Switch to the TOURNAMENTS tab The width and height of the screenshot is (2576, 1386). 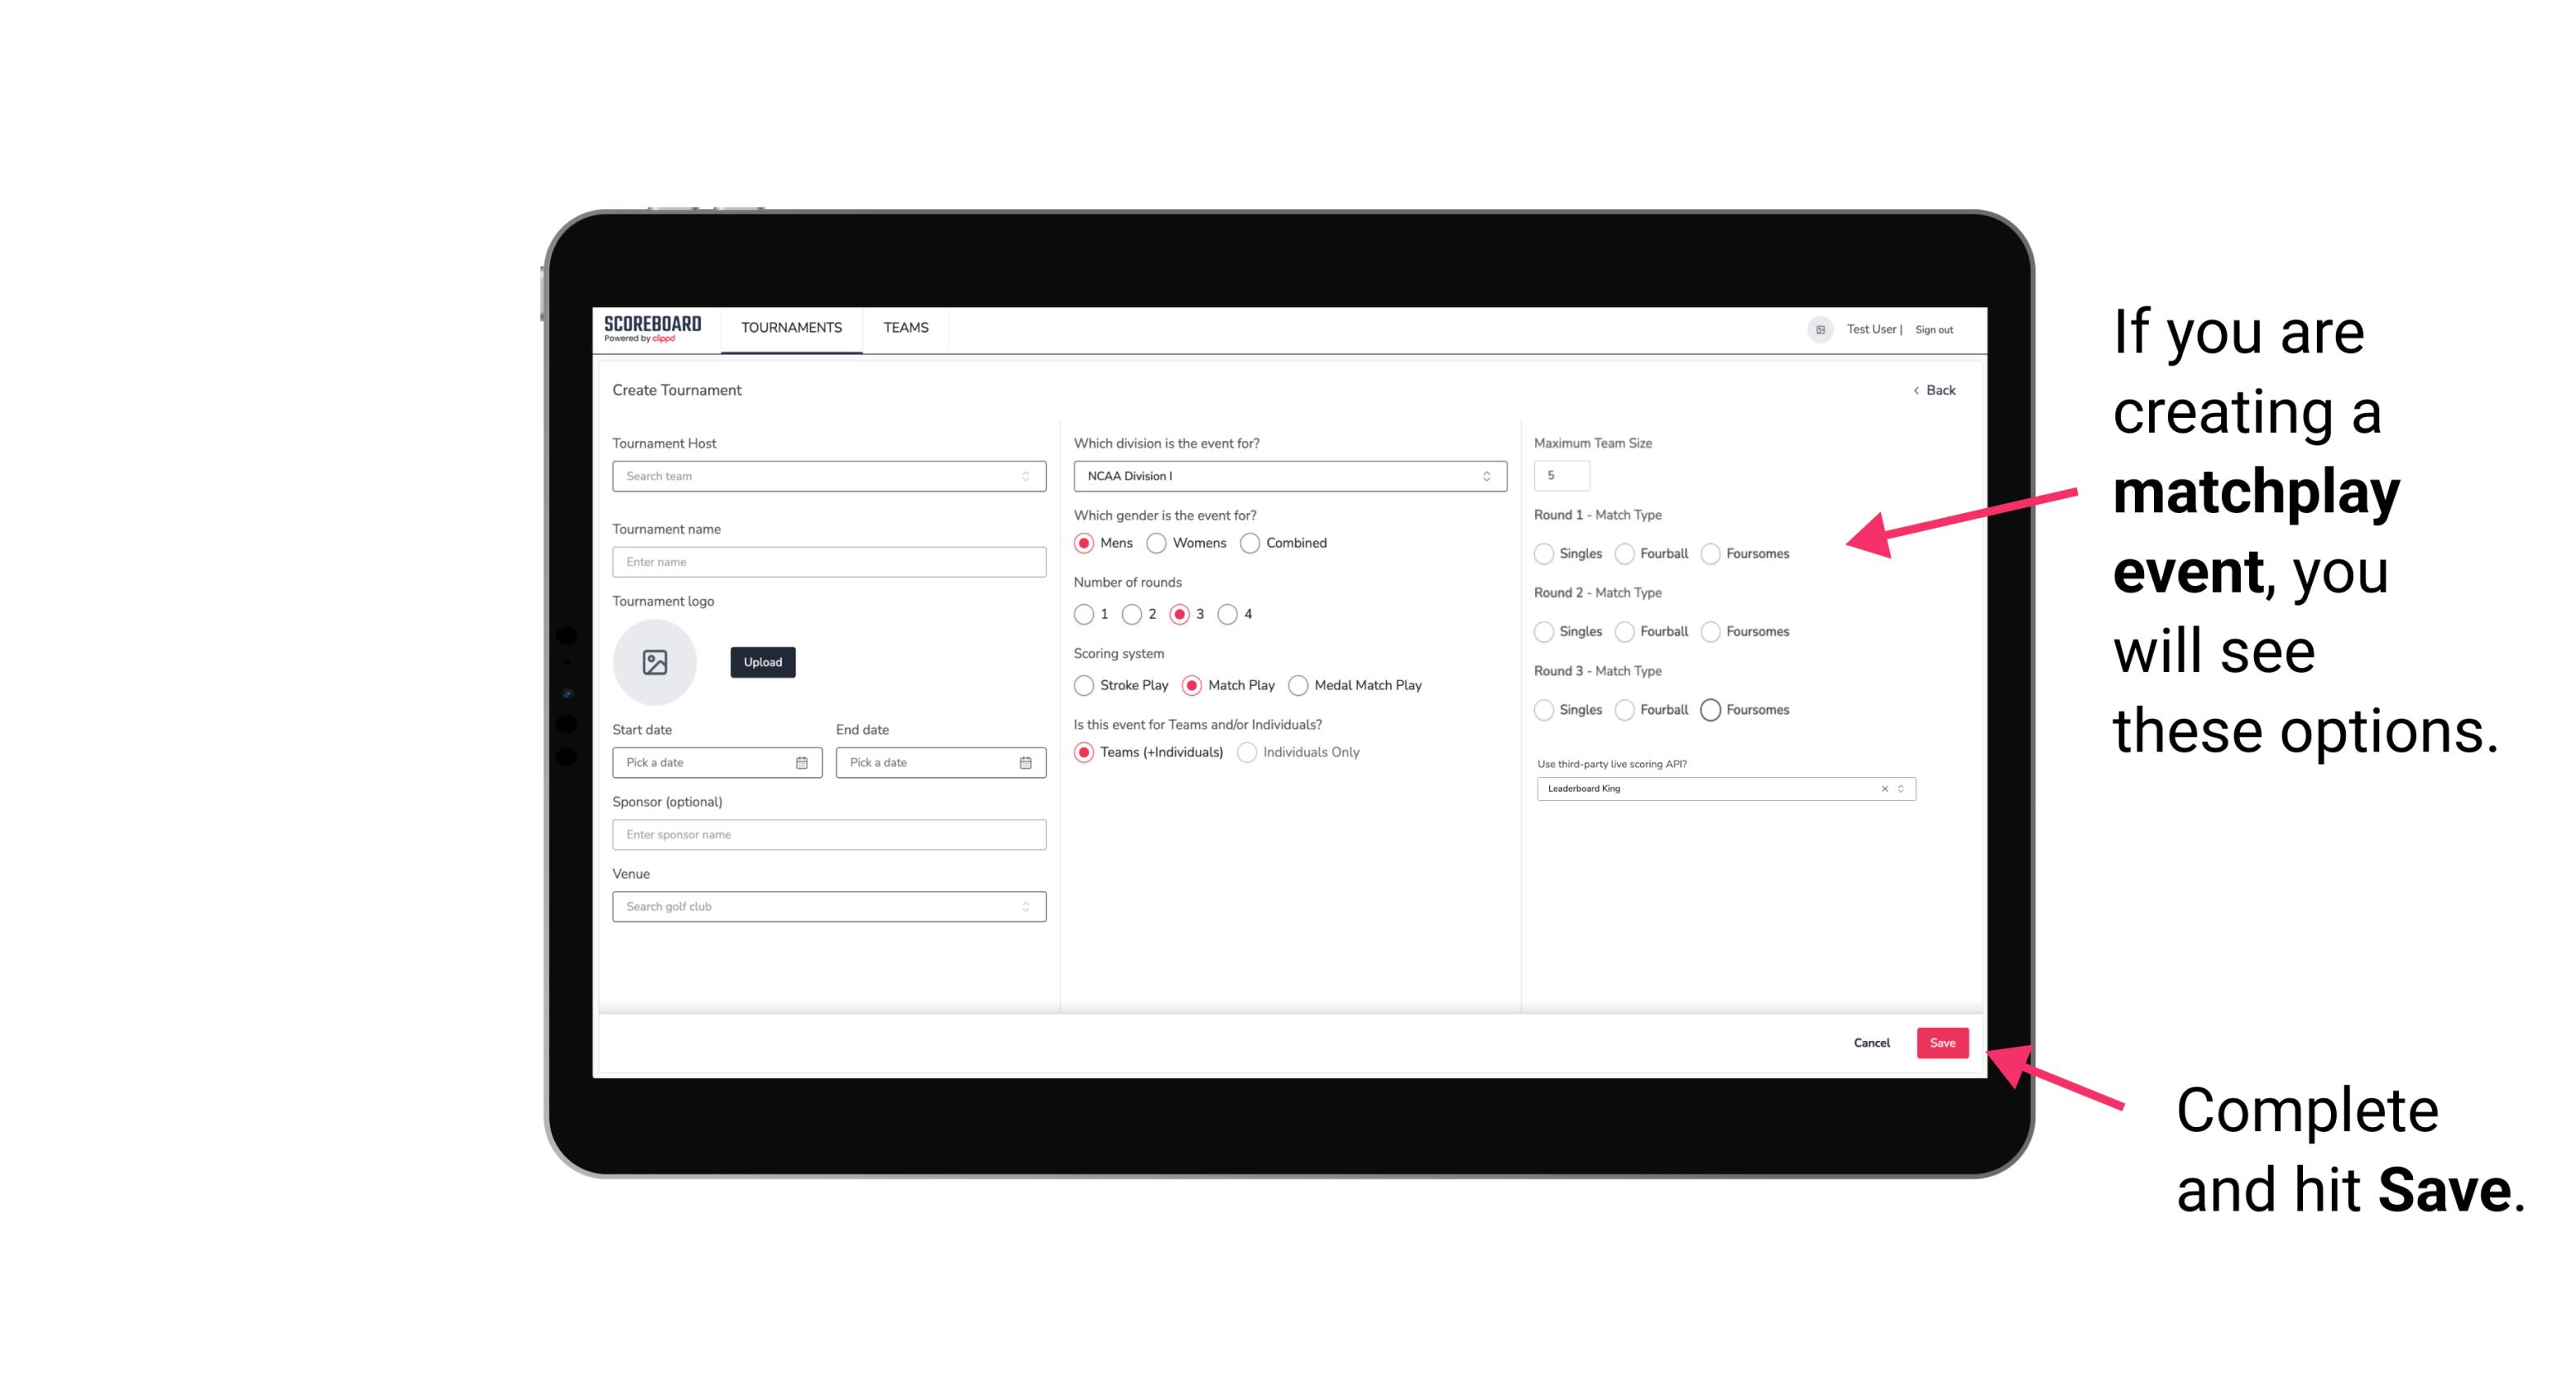(x=790, y=328)
